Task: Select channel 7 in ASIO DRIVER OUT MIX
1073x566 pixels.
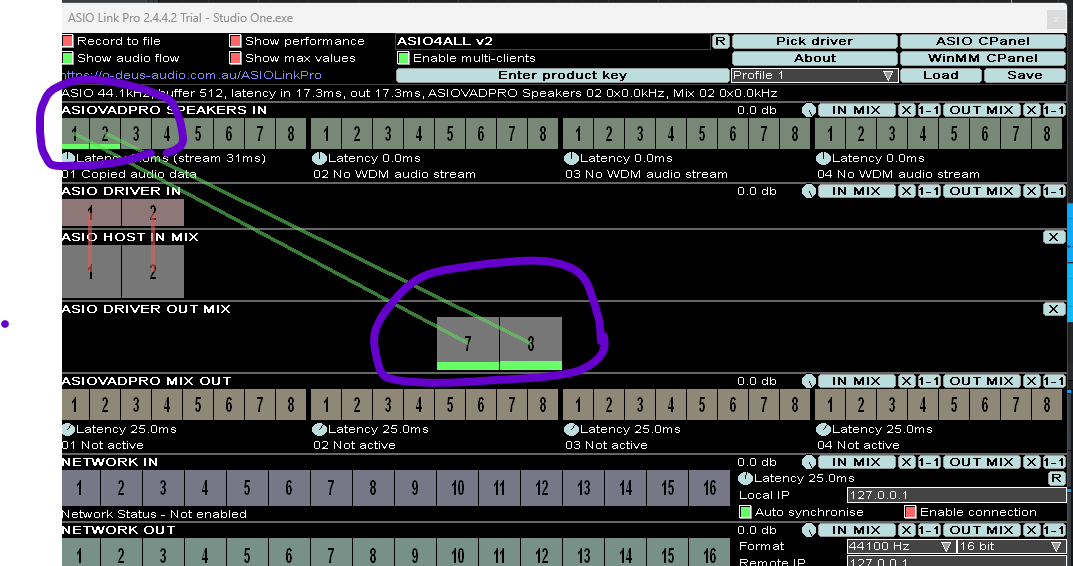Action: click(468, 344)
